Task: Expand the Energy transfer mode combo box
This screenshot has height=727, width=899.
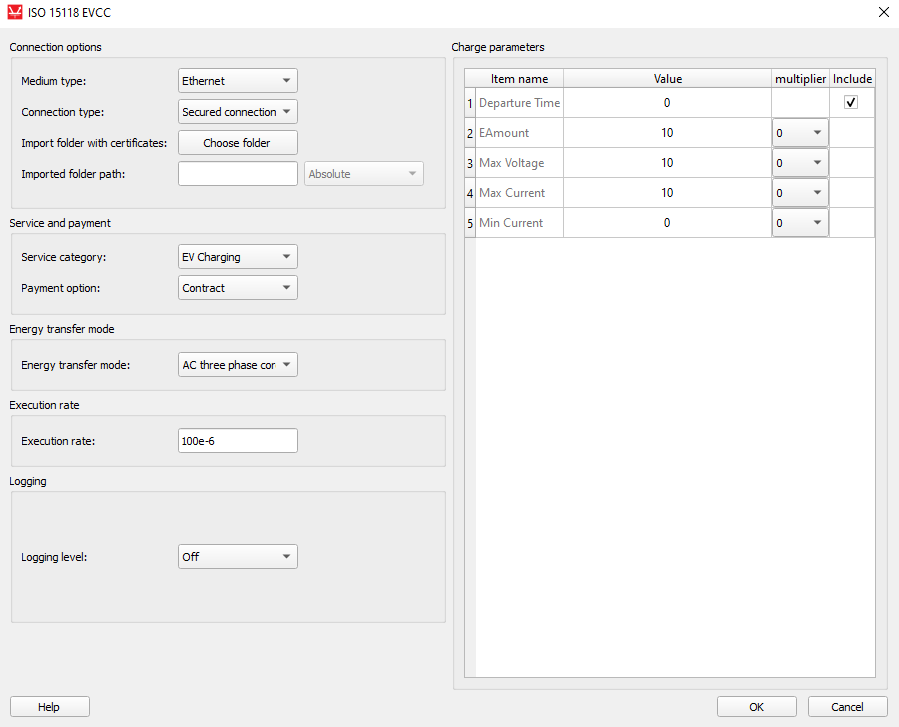Action: coord(237,365)
